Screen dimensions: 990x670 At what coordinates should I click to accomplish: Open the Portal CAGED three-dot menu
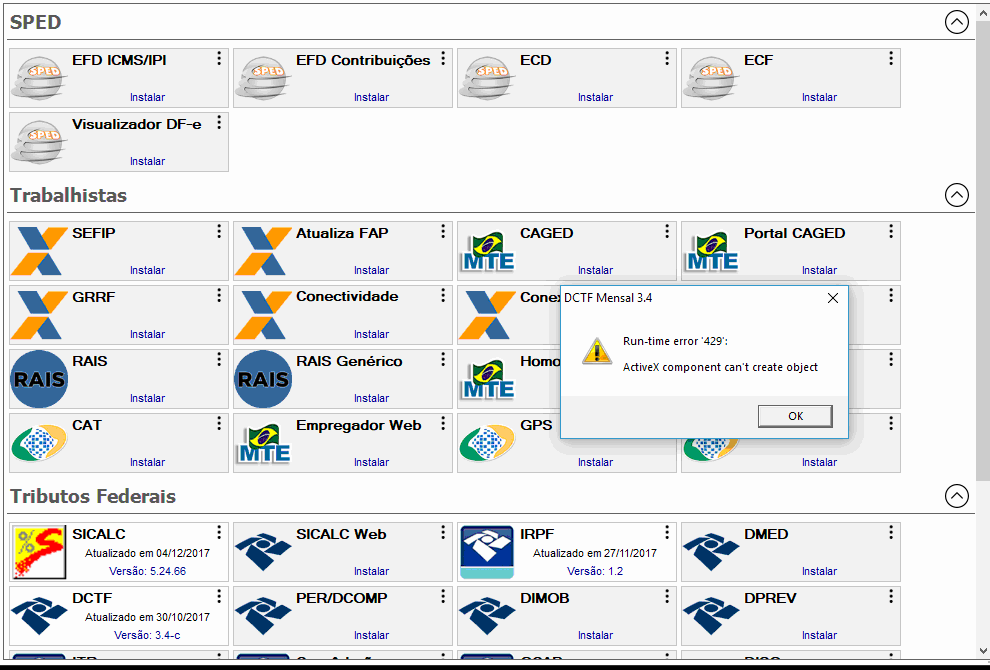point(891,232)
